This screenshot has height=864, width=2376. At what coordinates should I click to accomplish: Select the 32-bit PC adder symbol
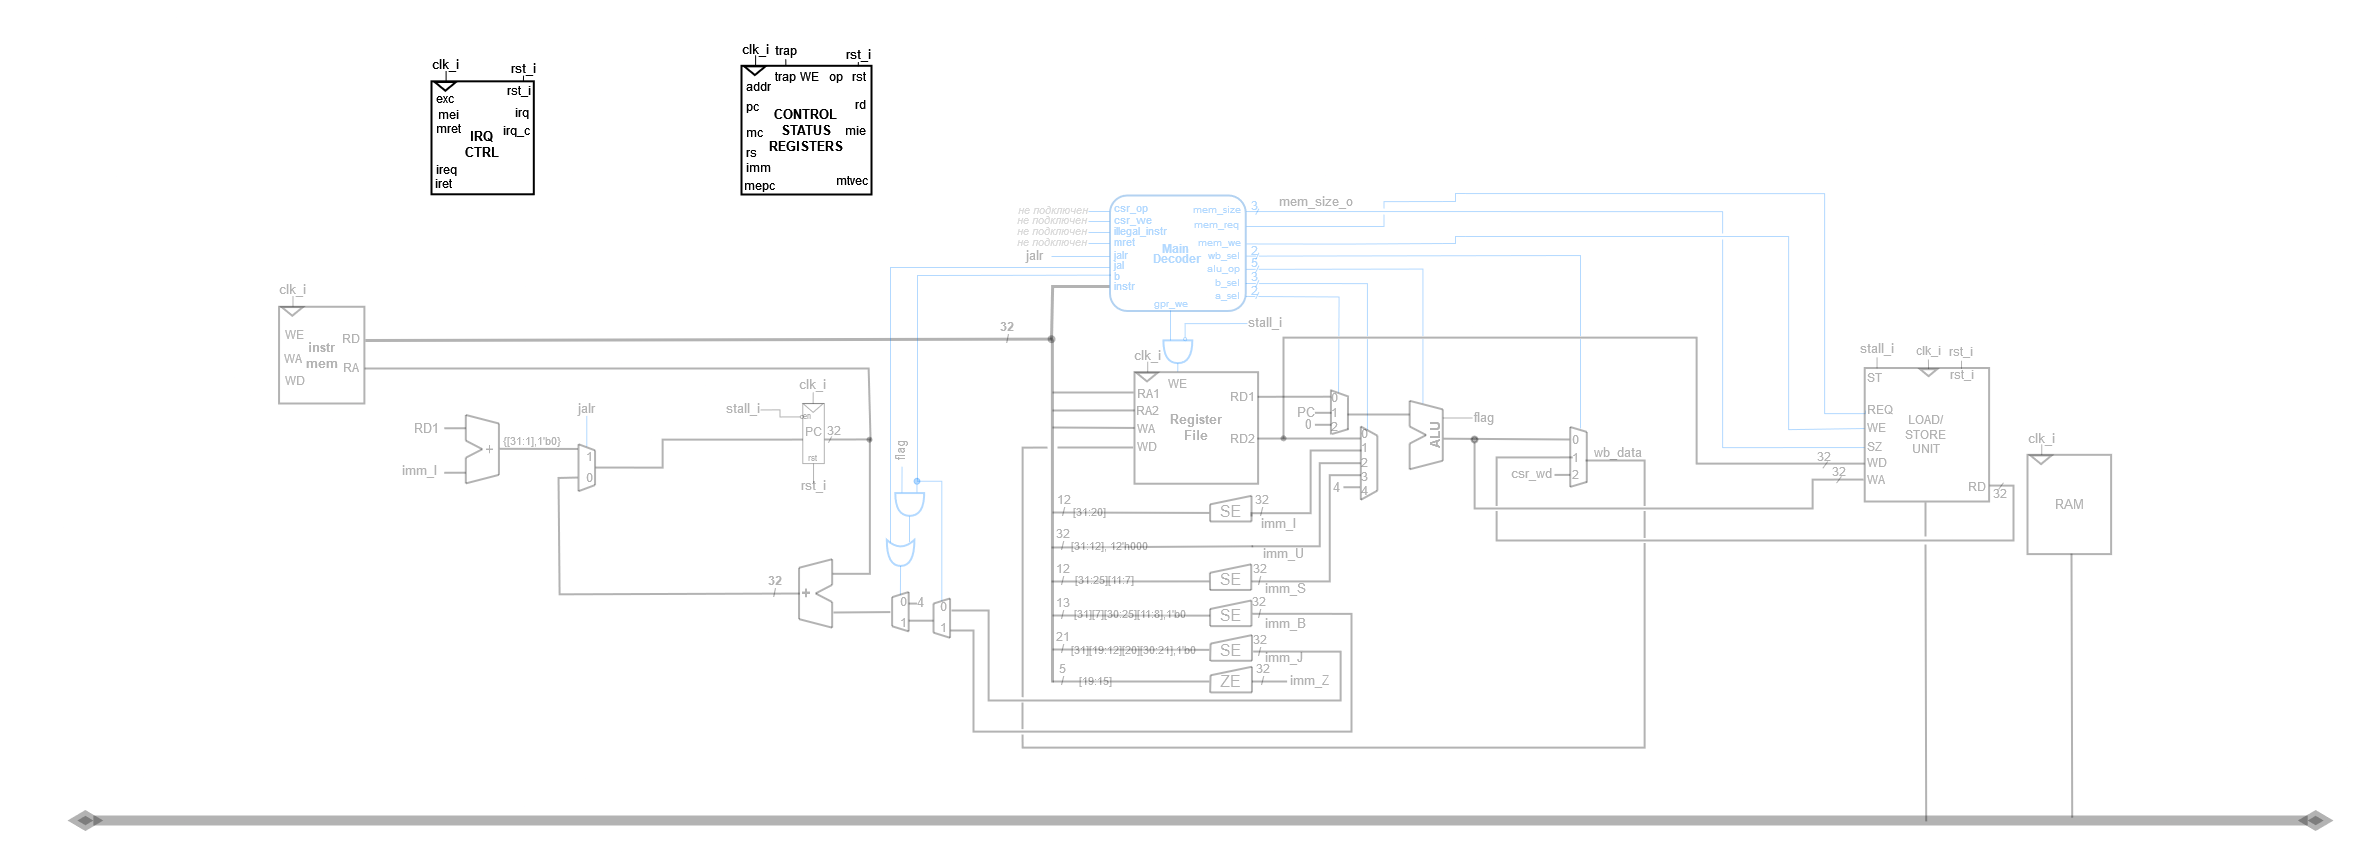point(815,593)
